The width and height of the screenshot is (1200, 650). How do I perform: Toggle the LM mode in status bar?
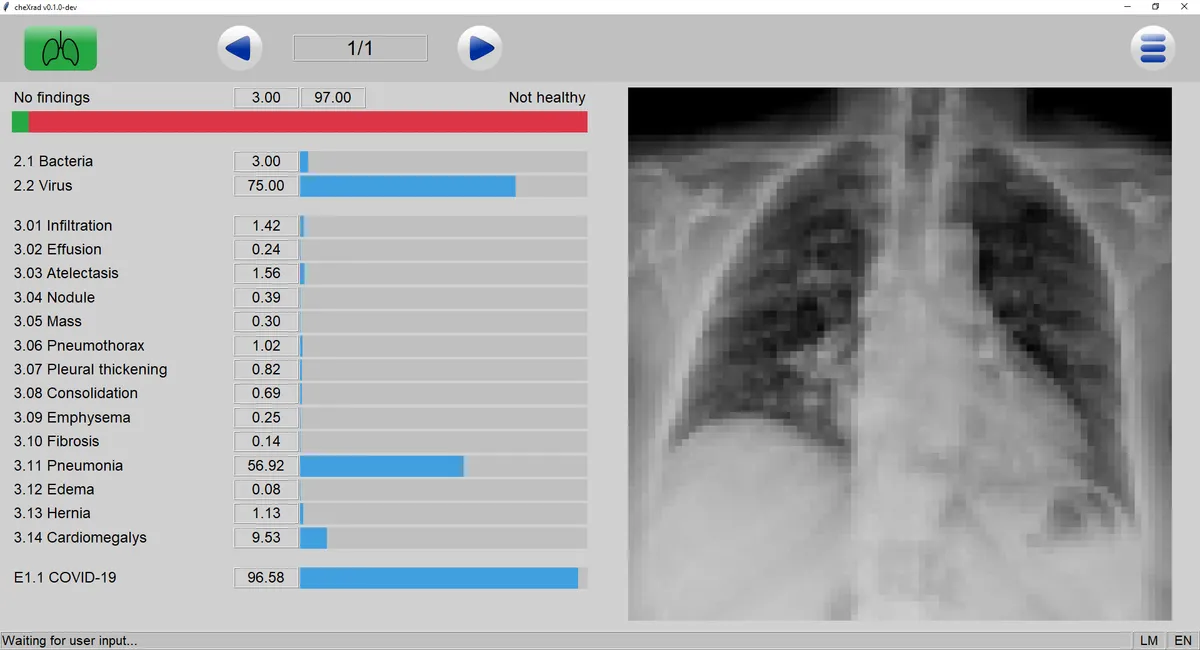pos(1148,640)
